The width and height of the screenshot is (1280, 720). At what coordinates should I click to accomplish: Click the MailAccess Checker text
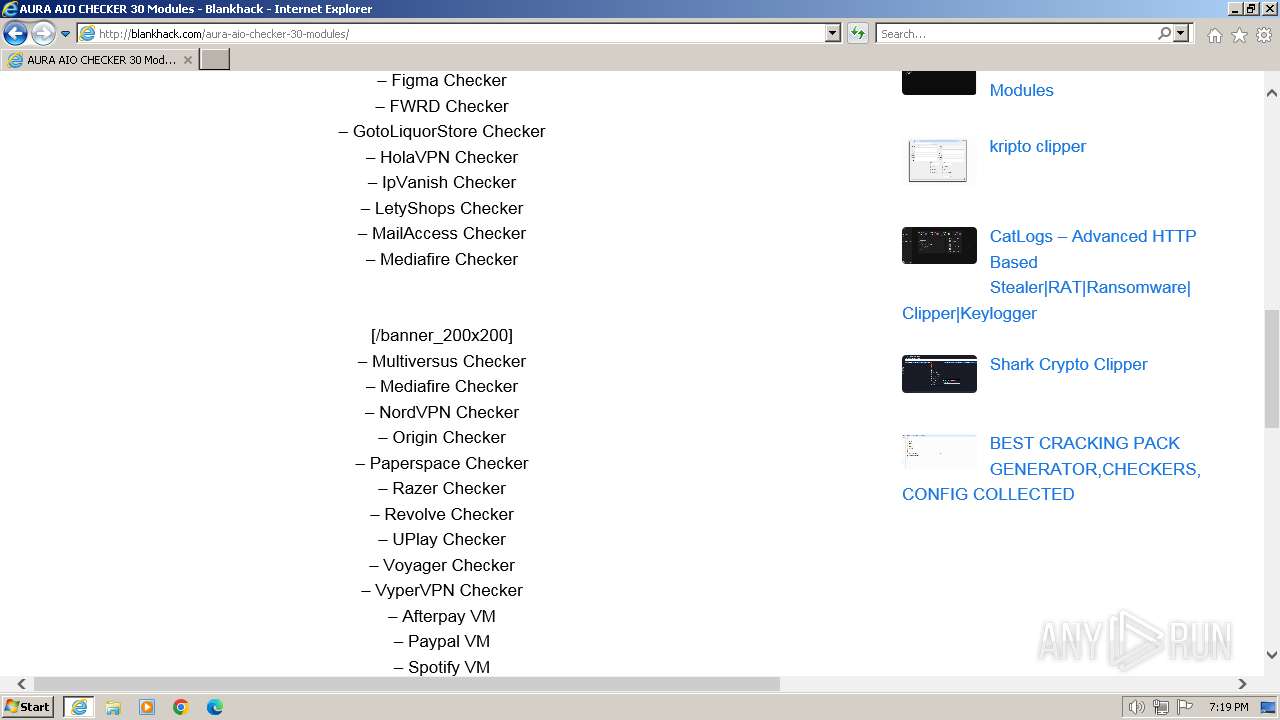pos(442,233)
